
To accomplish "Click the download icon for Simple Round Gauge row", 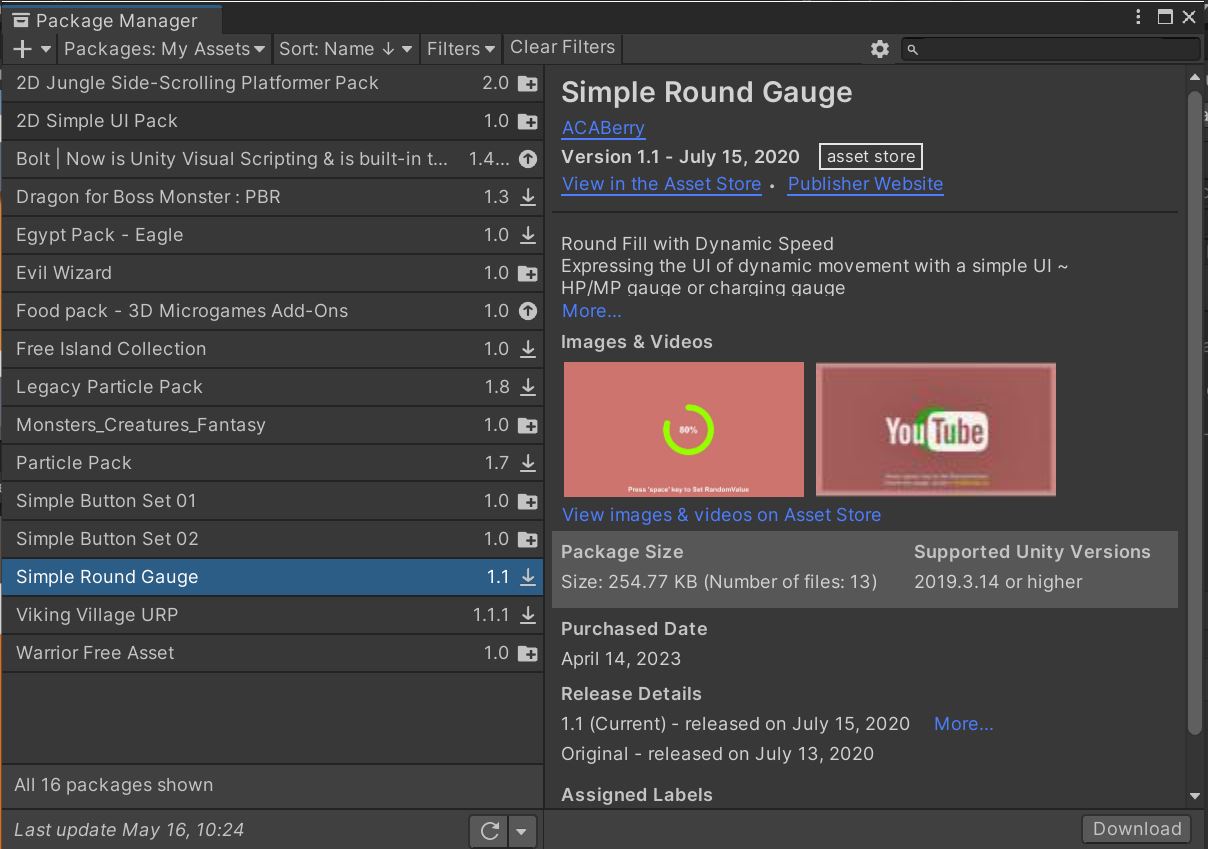I will point(528,578).
